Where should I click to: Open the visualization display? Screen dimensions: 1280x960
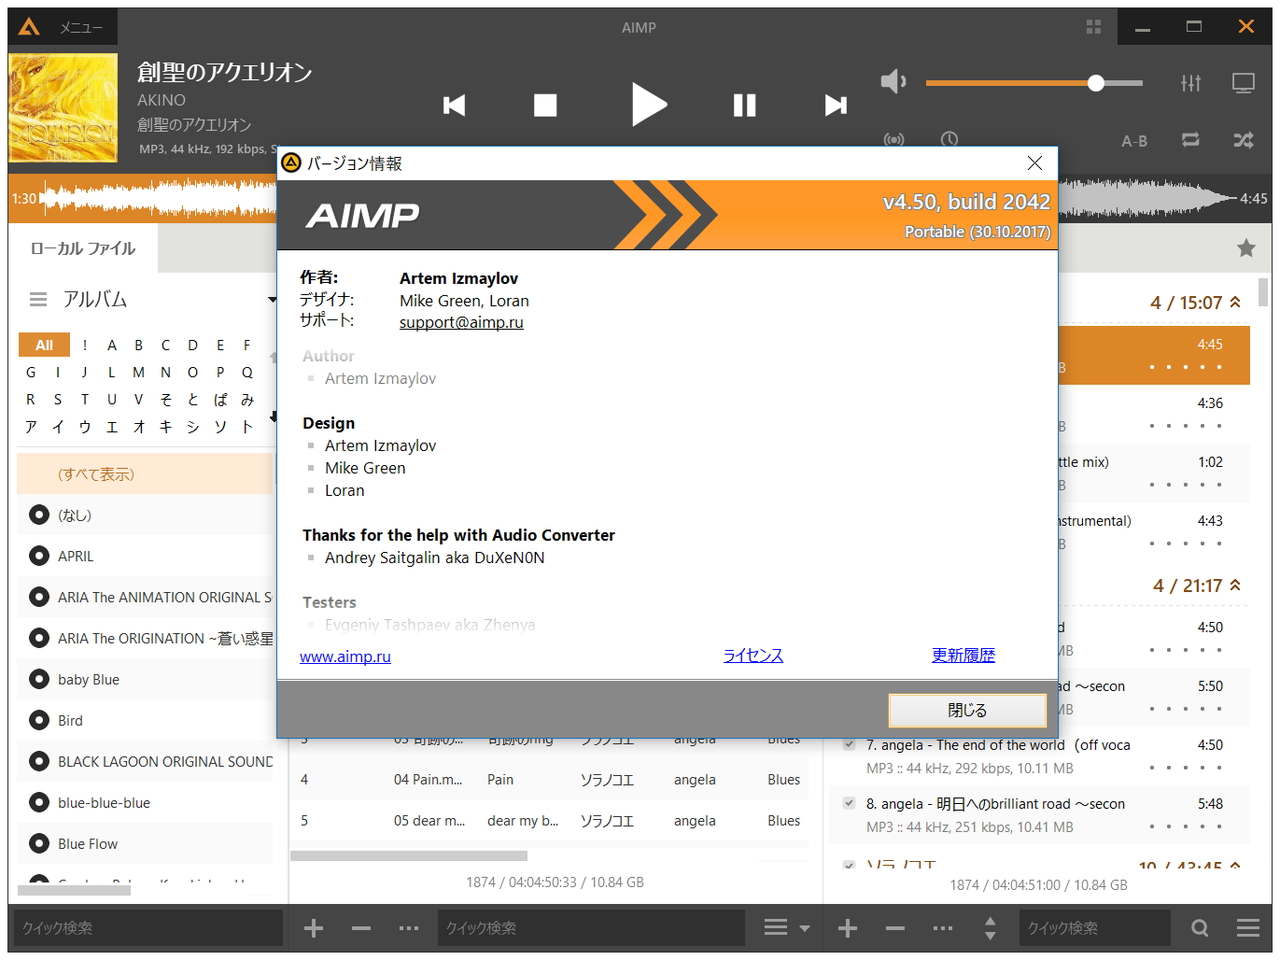point(1243,83)
